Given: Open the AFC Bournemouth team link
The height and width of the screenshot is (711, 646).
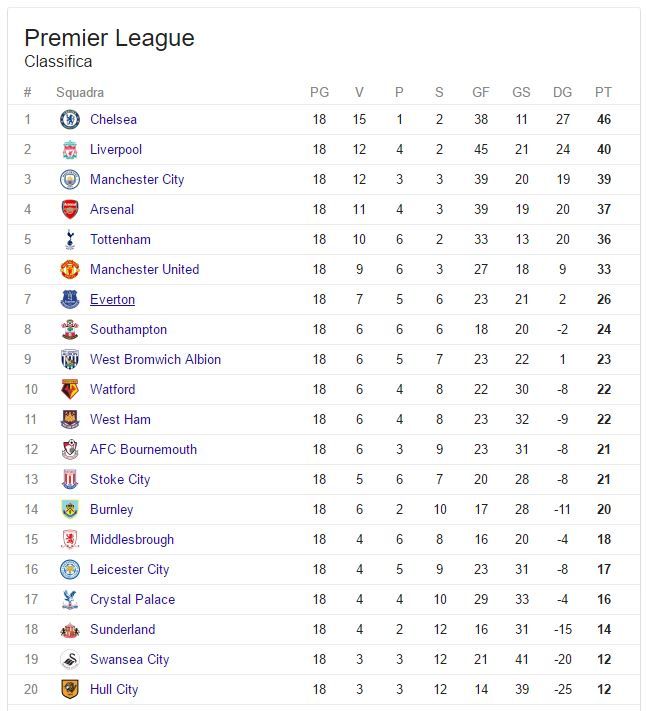Looking at the screenshot, I should click(143, 449).
